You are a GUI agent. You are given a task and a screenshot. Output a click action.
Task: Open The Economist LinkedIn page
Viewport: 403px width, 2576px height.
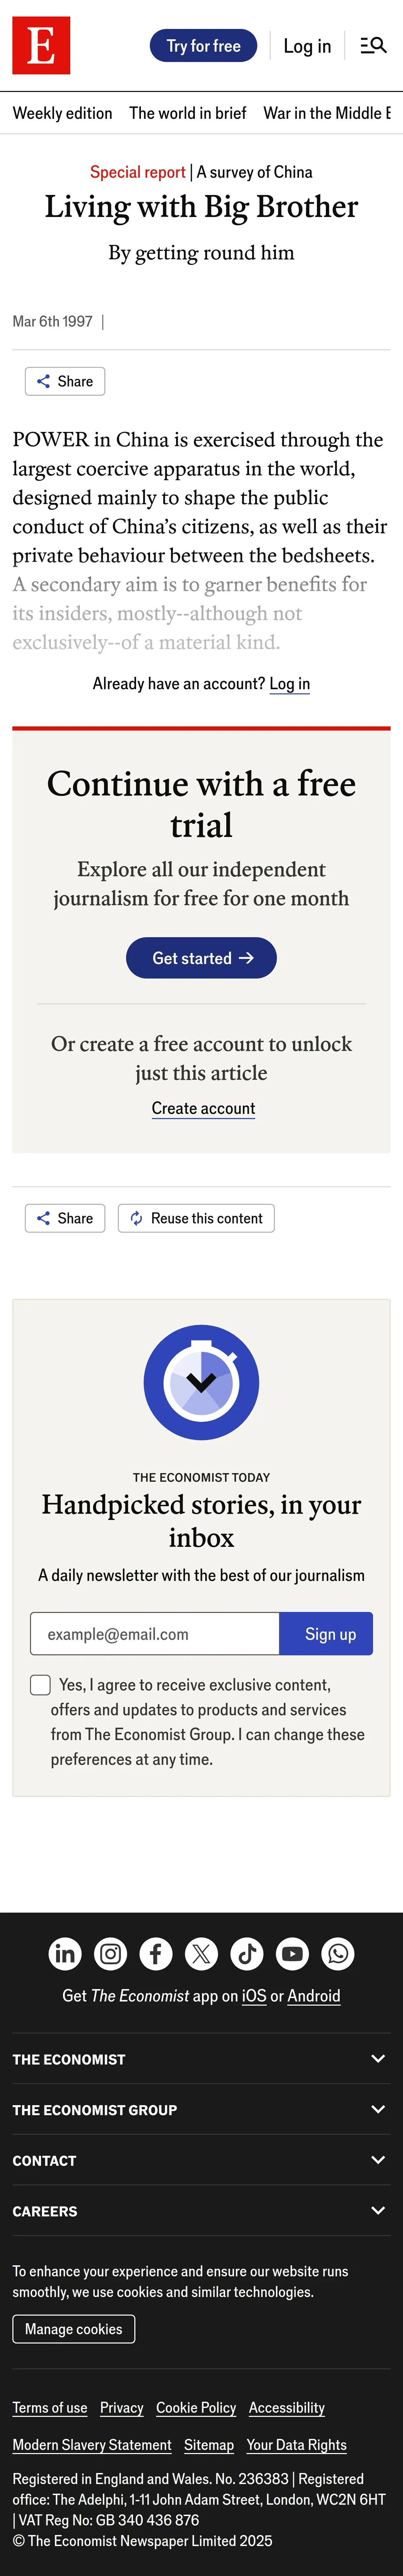[65, 1953]
